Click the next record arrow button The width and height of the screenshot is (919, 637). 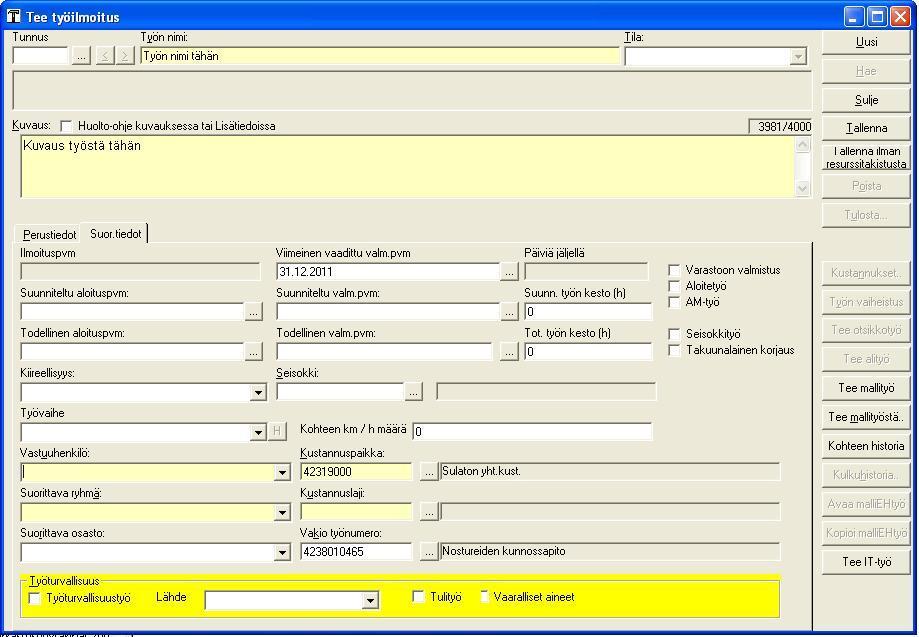[125, 56]
